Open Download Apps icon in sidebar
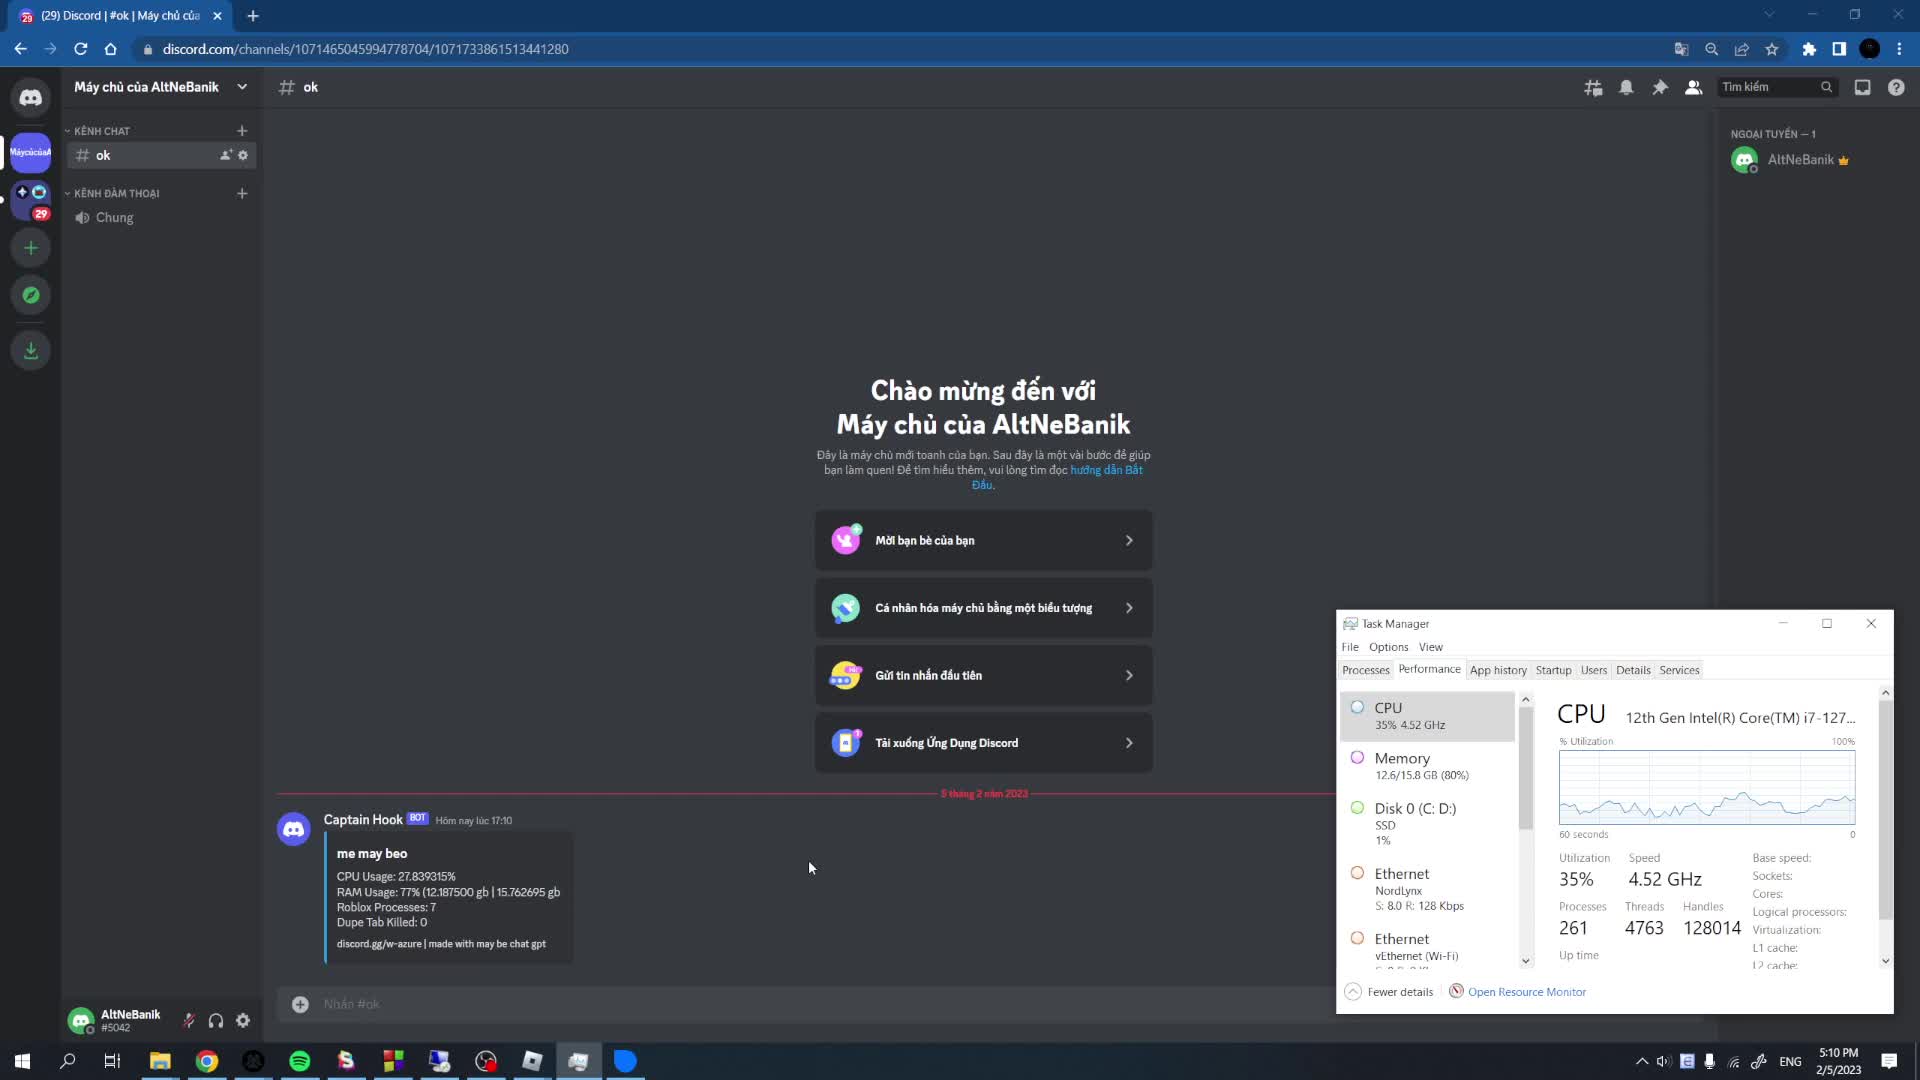 31,350
